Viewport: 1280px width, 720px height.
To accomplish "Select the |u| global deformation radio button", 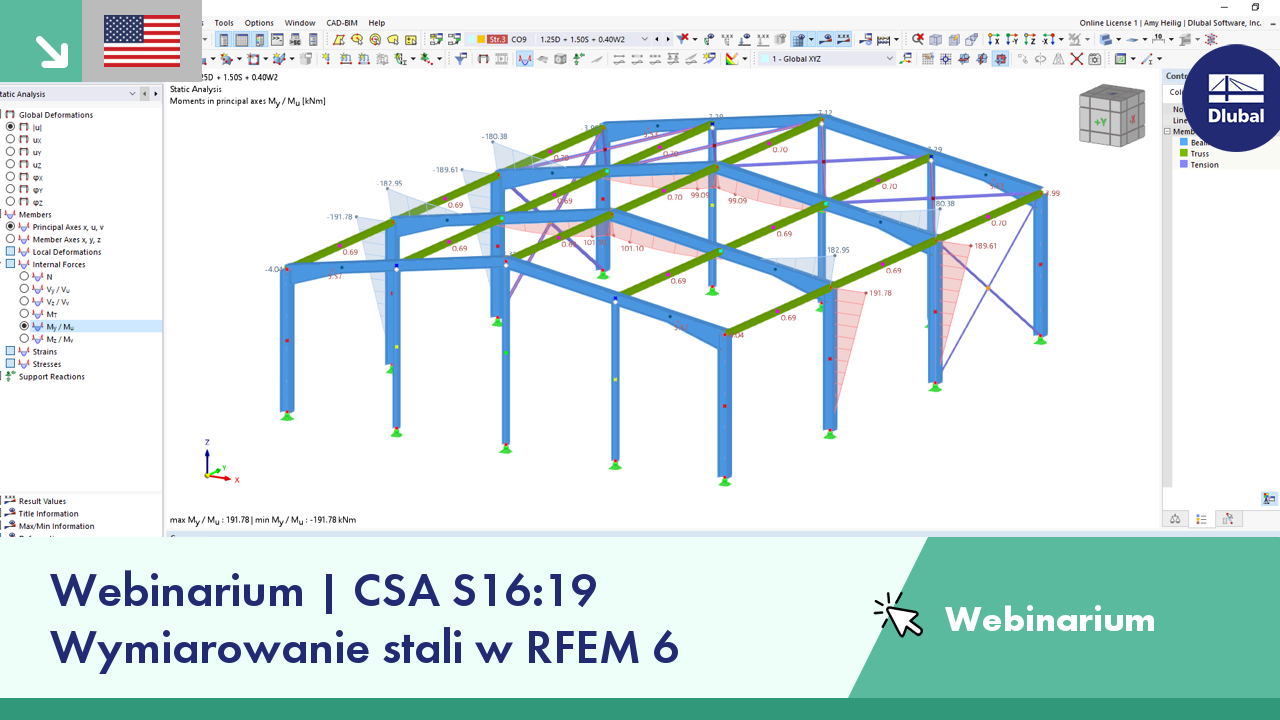I will tap(11, 127).
